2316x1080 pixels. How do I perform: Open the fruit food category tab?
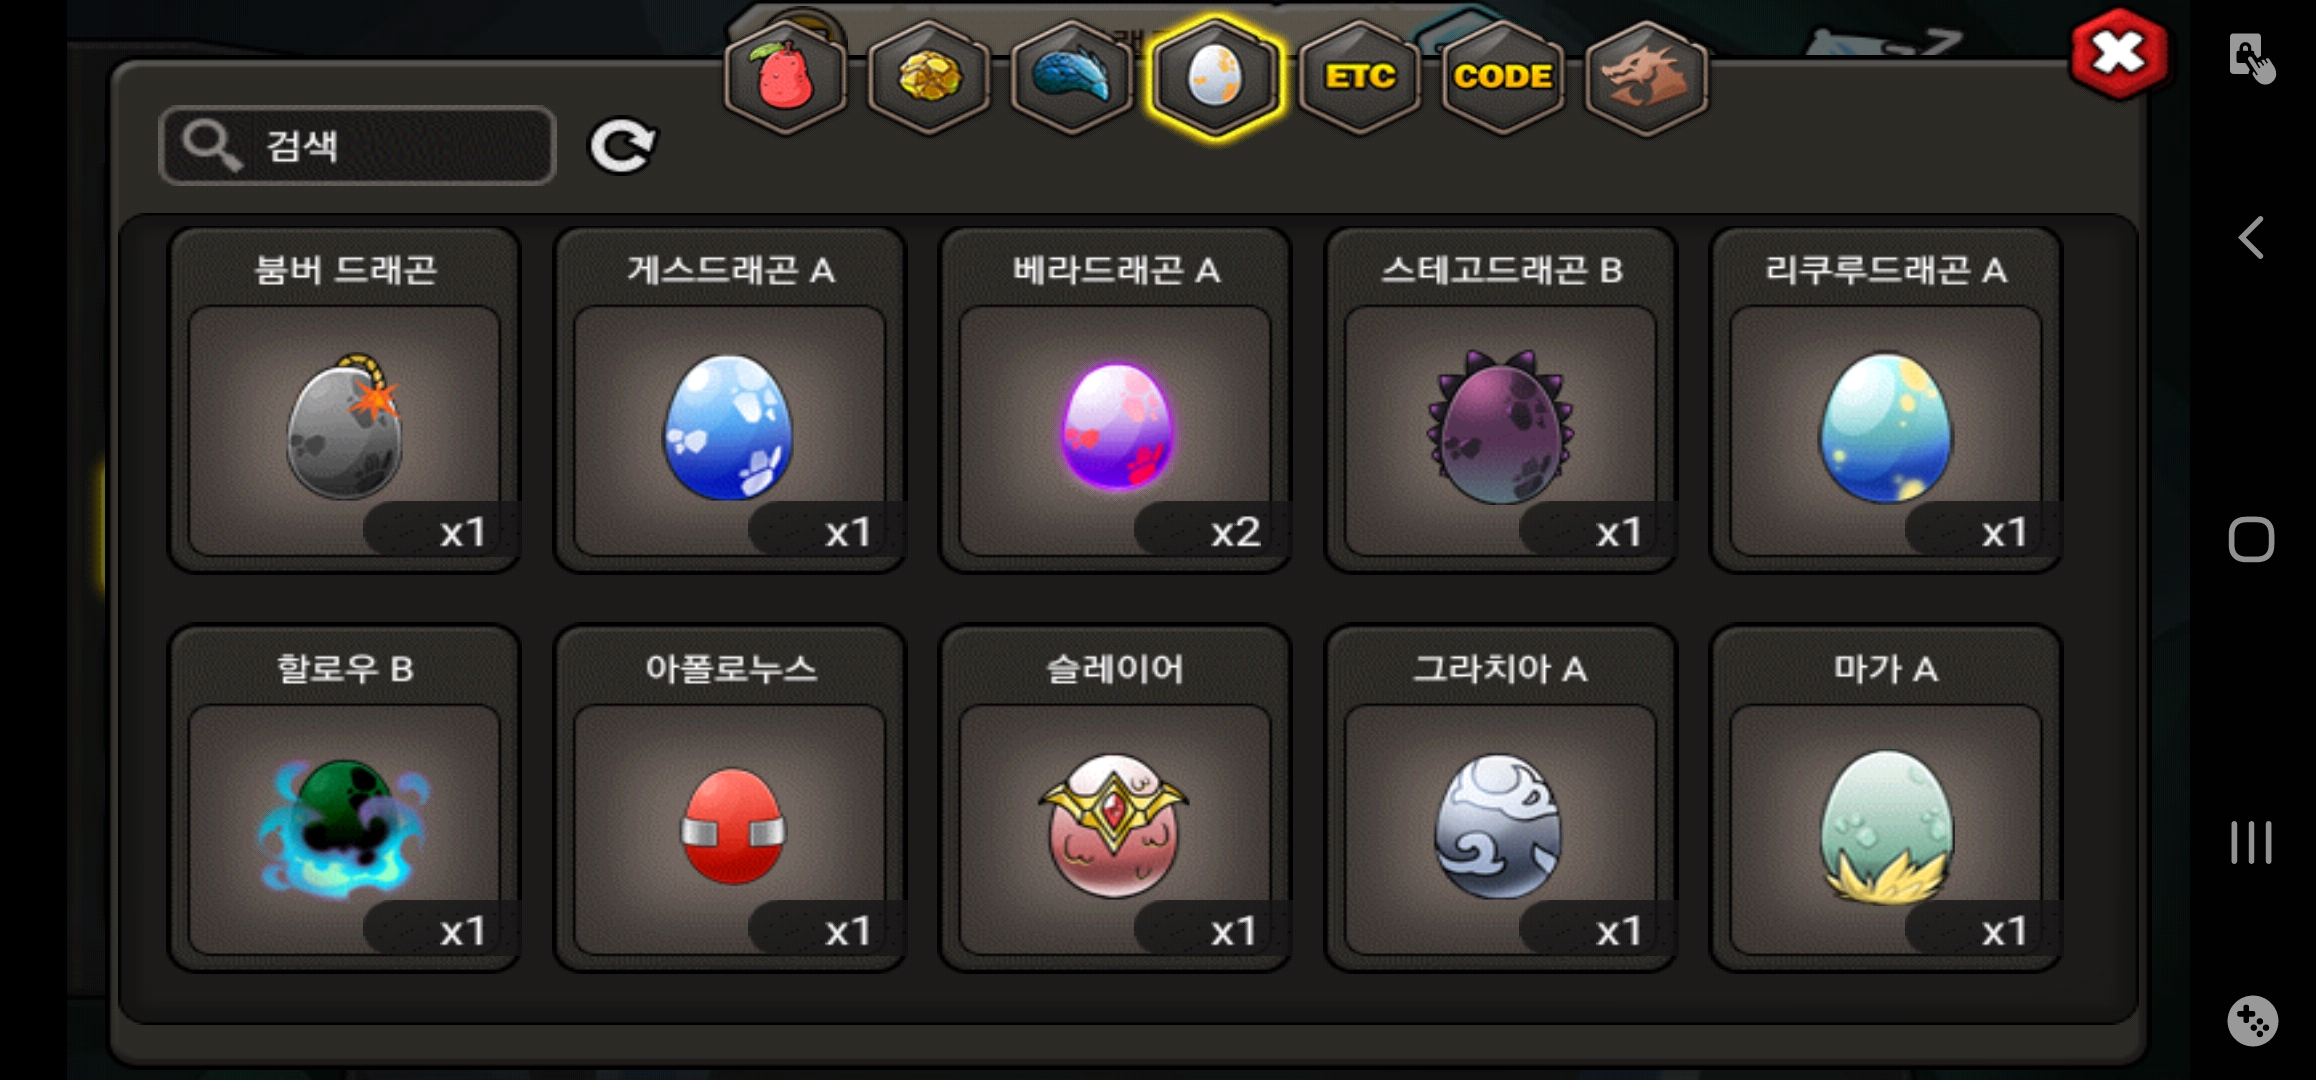tap(786, 77)
